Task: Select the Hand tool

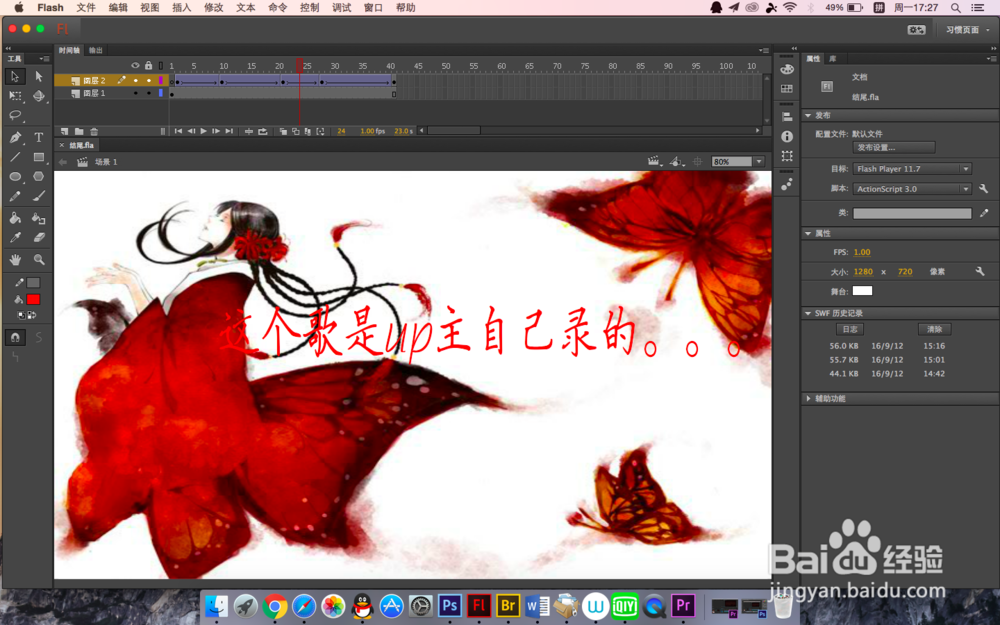Action: (15, 260)
